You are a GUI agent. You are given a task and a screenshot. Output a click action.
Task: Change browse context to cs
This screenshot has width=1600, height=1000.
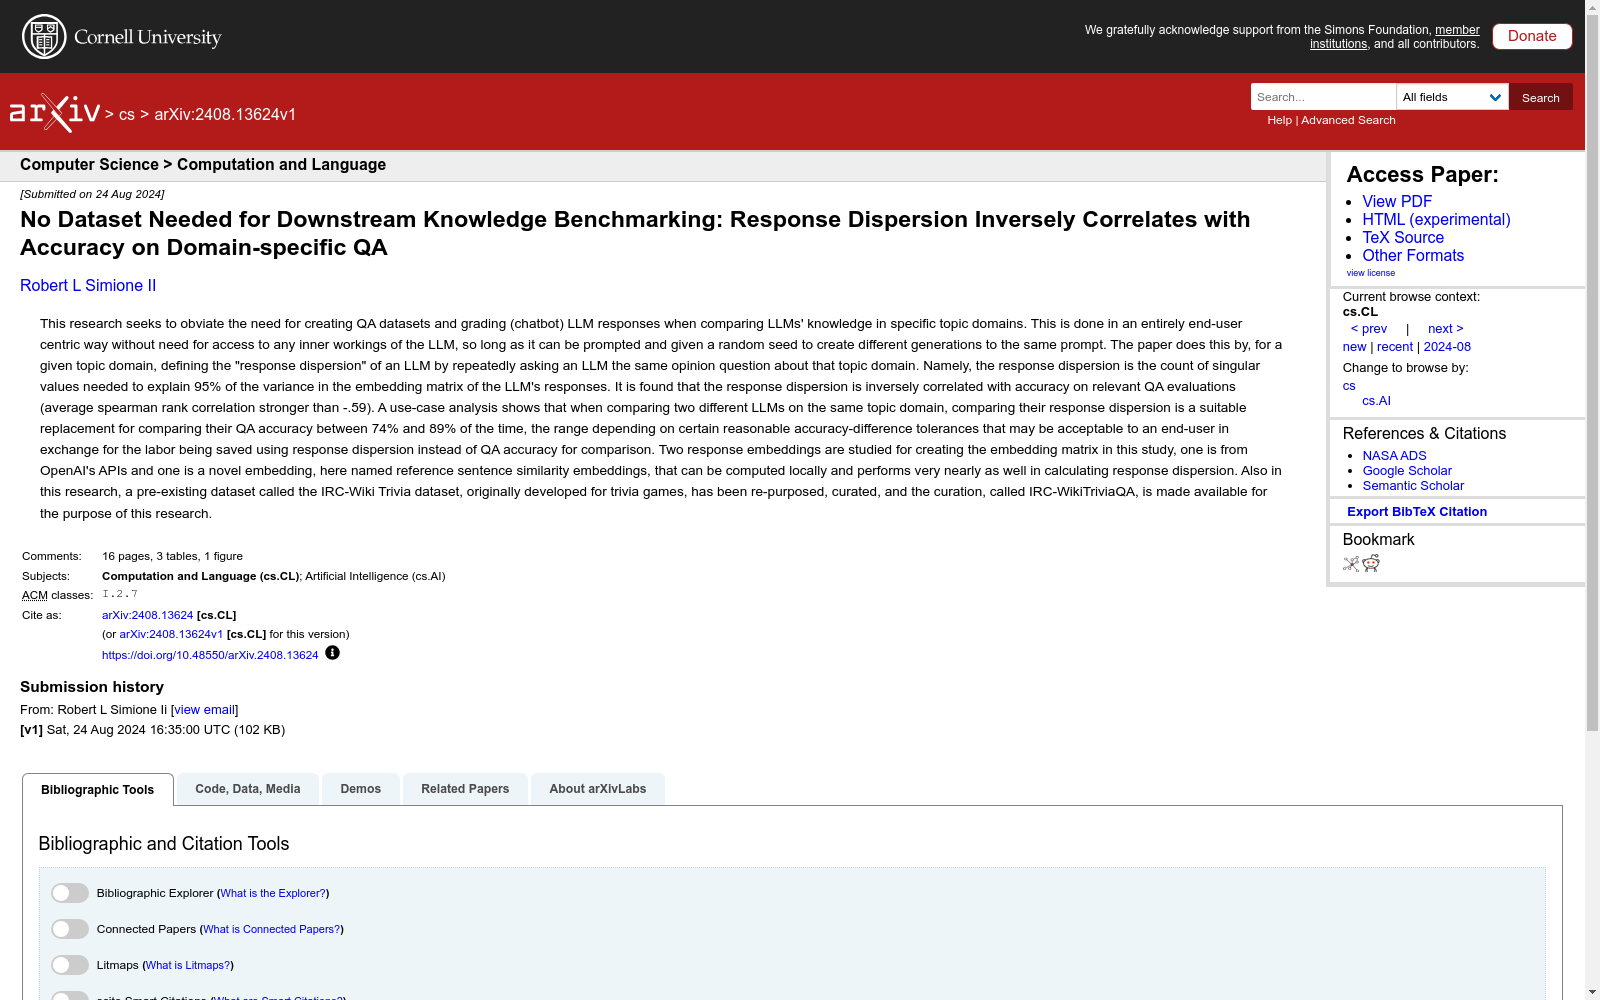point(1349,386)
